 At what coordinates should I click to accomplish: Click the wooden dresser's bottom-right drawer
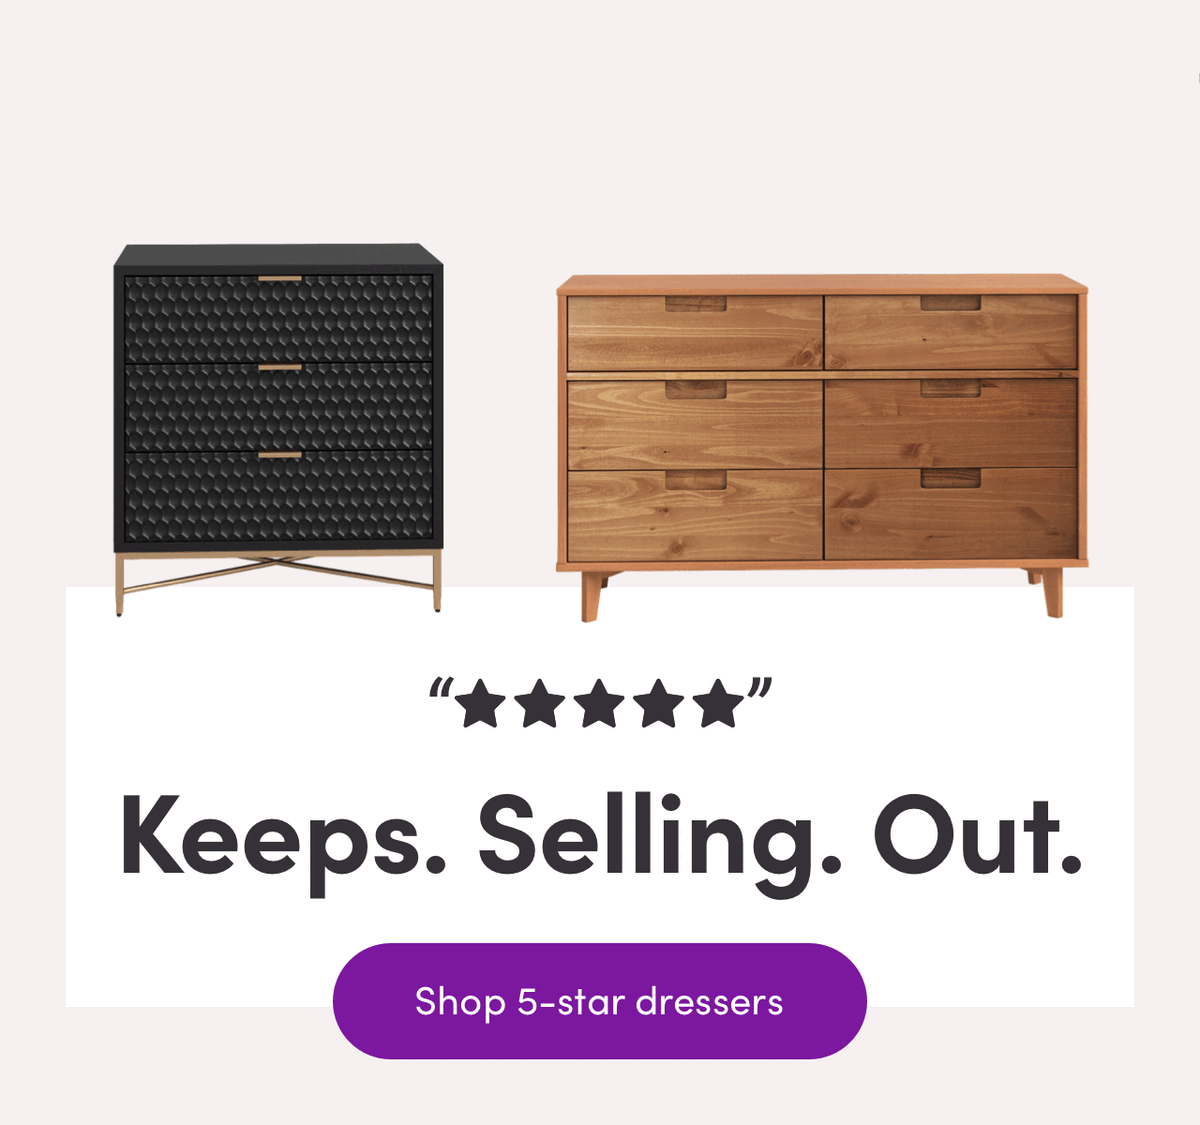coord(951,514)
